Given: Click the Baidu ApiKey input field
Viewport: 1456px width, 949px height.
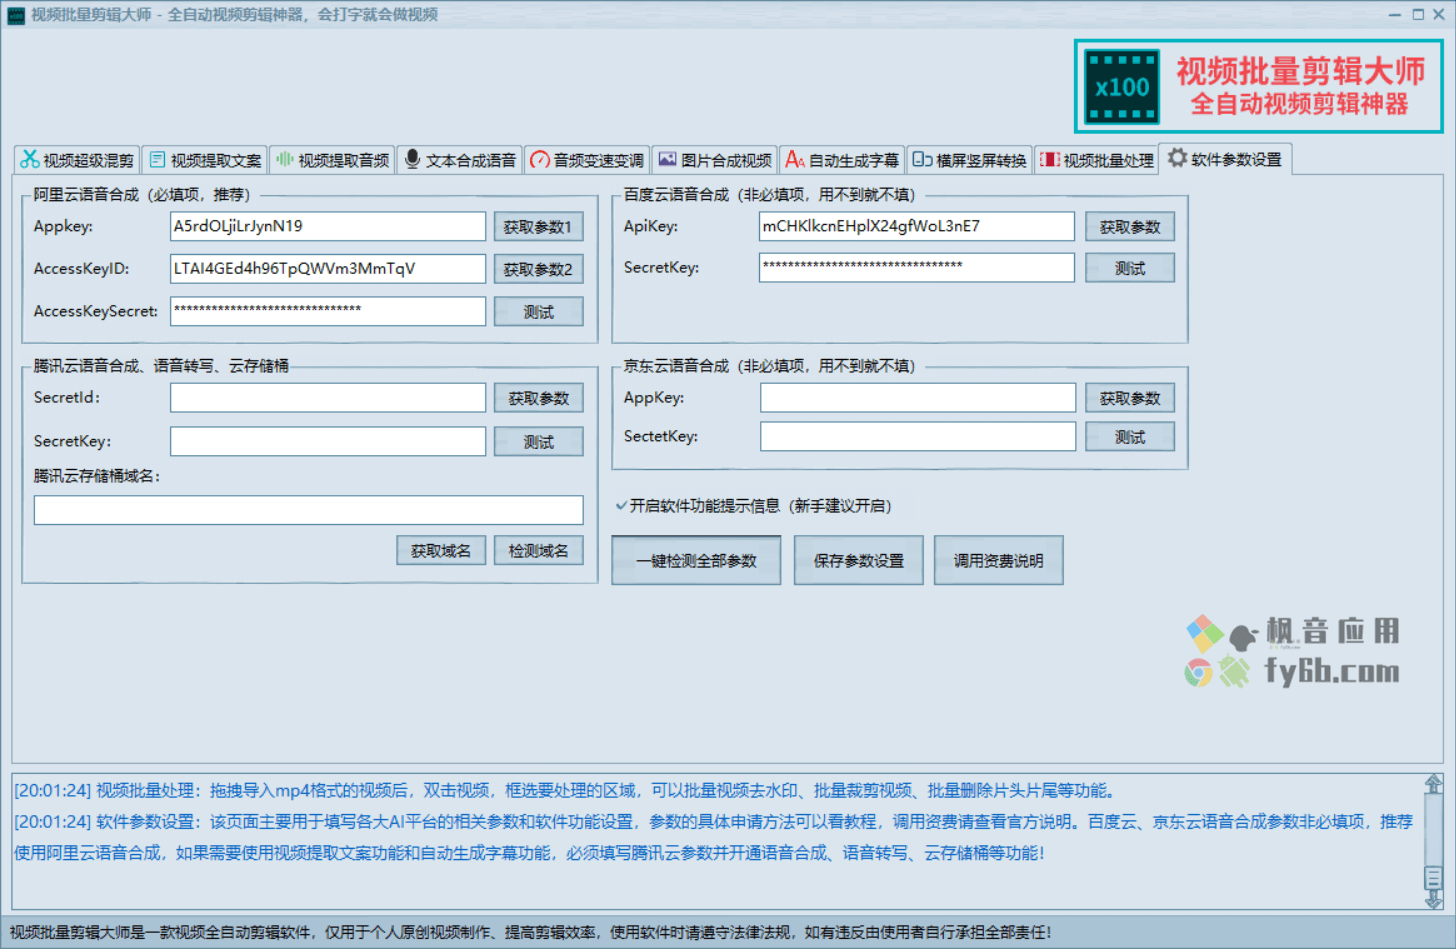Looking at the screenshot, I should tap(917, 226).
